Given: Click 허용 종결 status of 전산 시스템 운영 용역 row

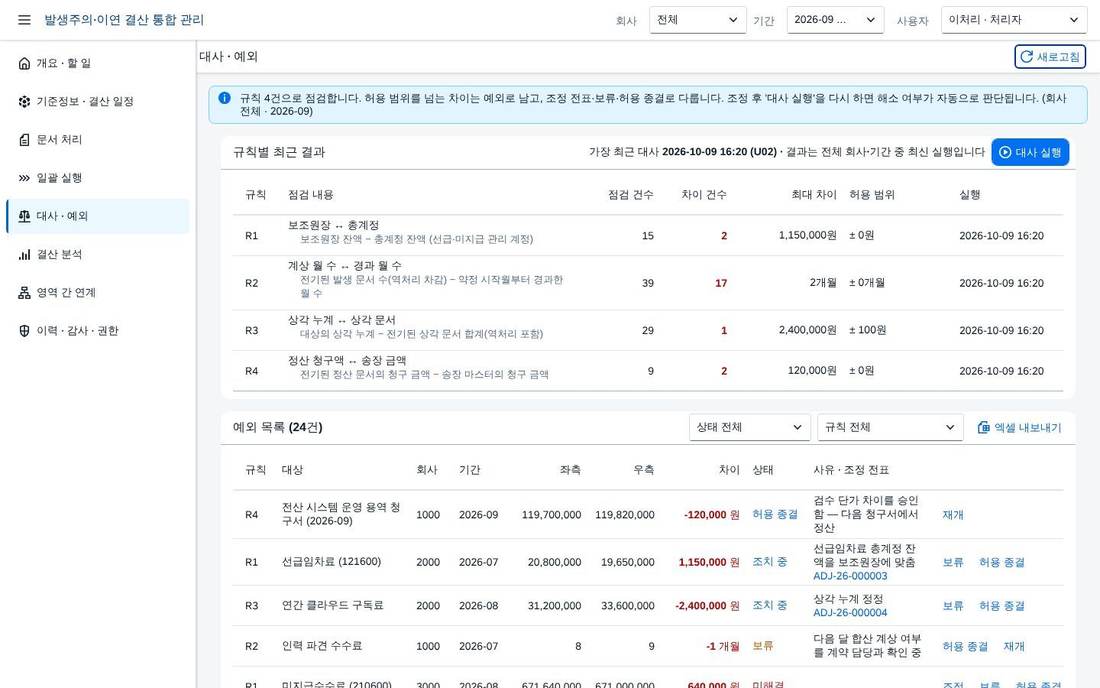Looking at the screenshot, I should [774, 515].
